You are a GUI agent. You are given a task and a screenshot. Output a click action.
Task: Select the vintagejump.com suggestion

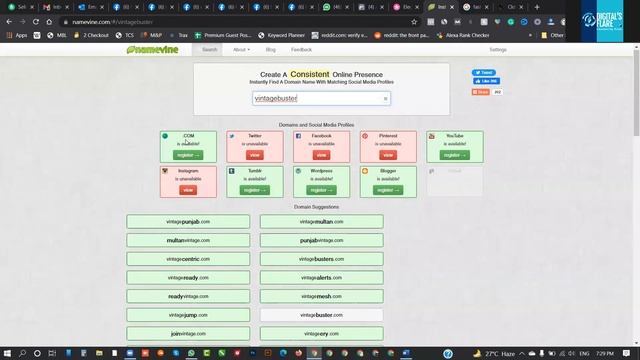(188, 315)
